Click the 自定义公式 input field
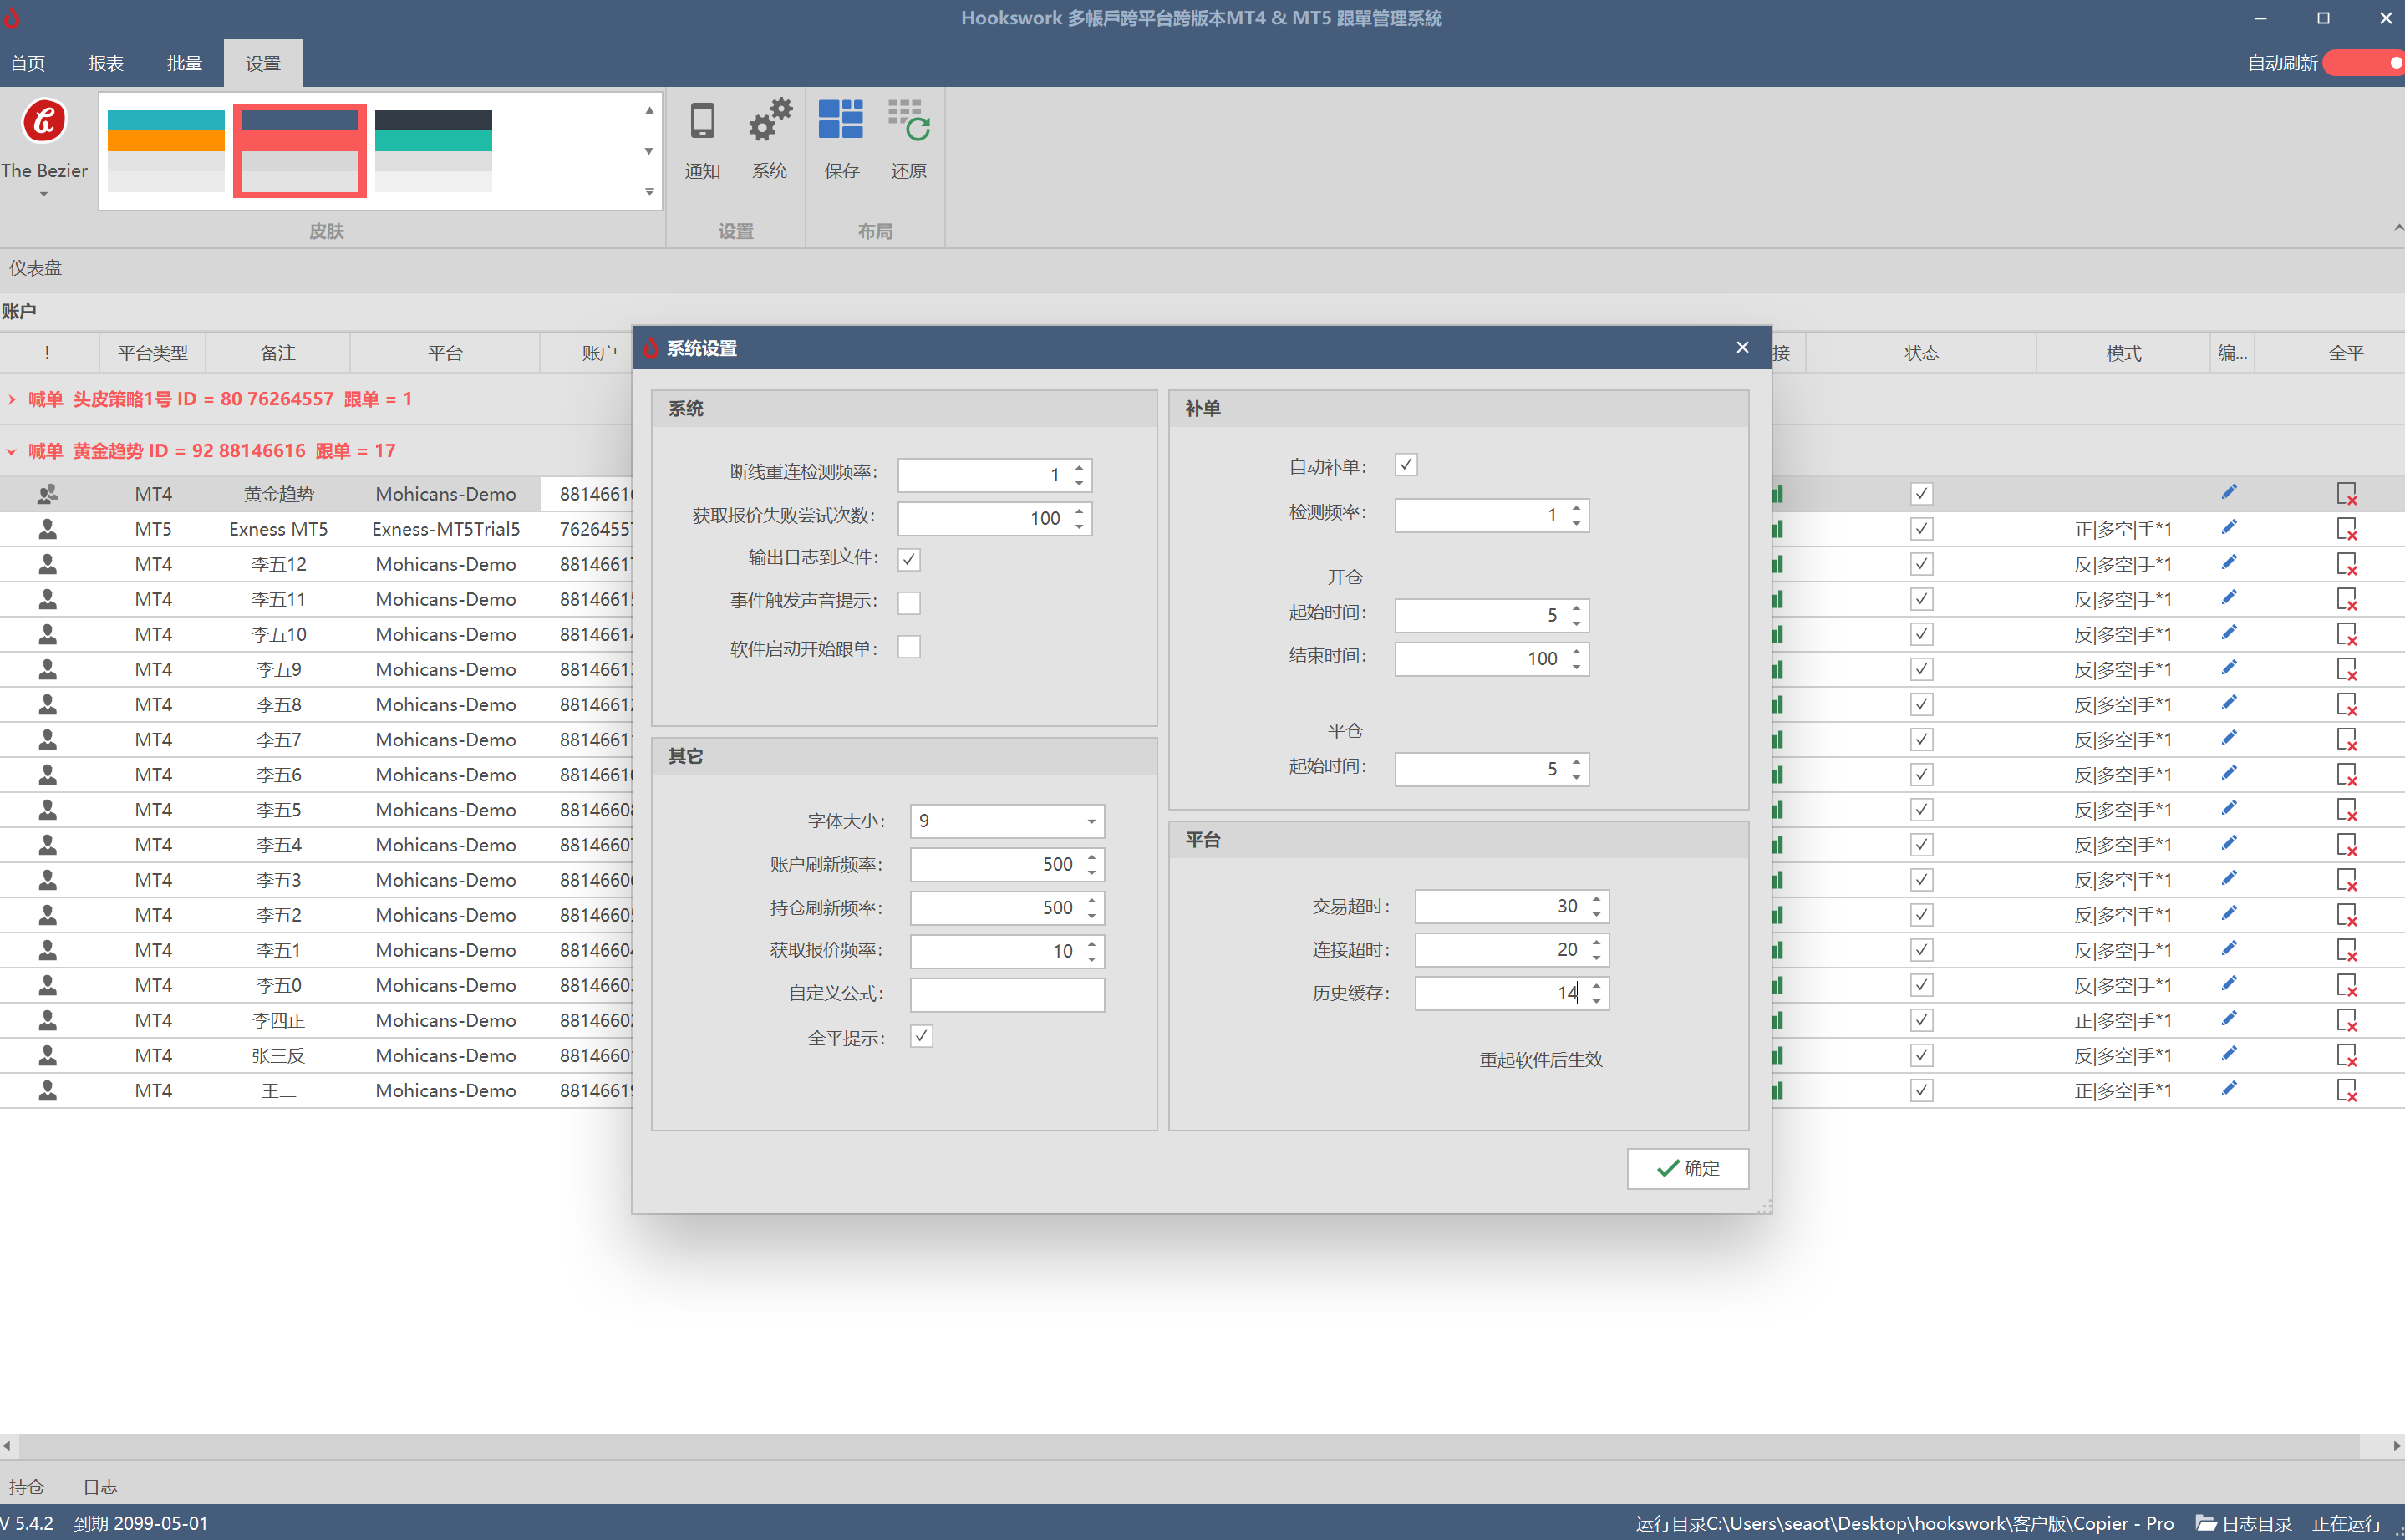This screenshot has height=1540, width=2405. tap(1007, 994)
